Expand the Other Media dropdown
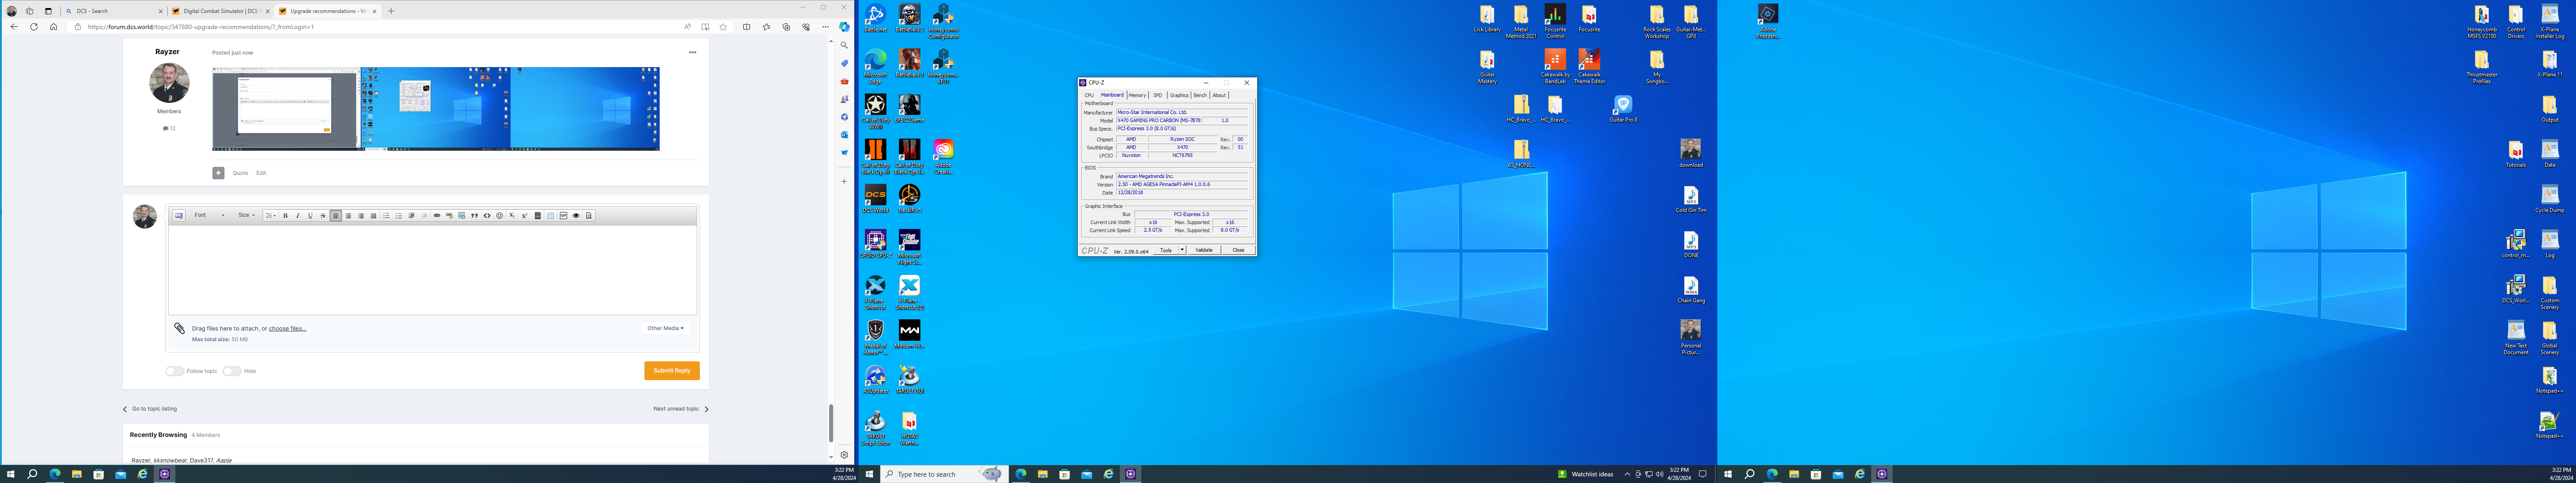The image size is (2576, 483). tap(665, 328)
